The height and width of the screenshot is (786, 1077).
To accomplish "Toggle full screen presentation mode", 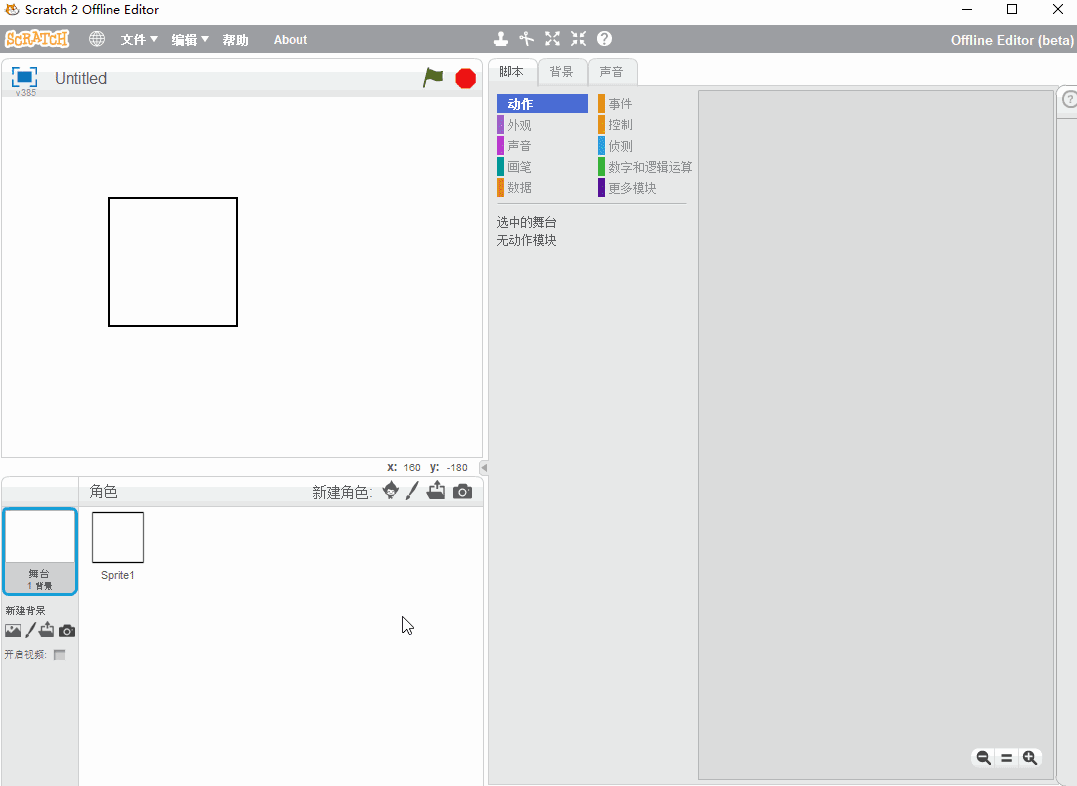I will click(x=25, y=78).
